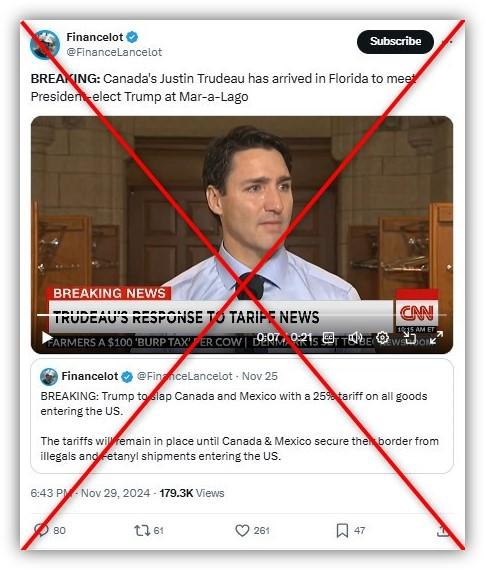The height and width of the screenshot is (570, 485).
Task: Expand video to fullscreen
Action: (x=436, y=338)
